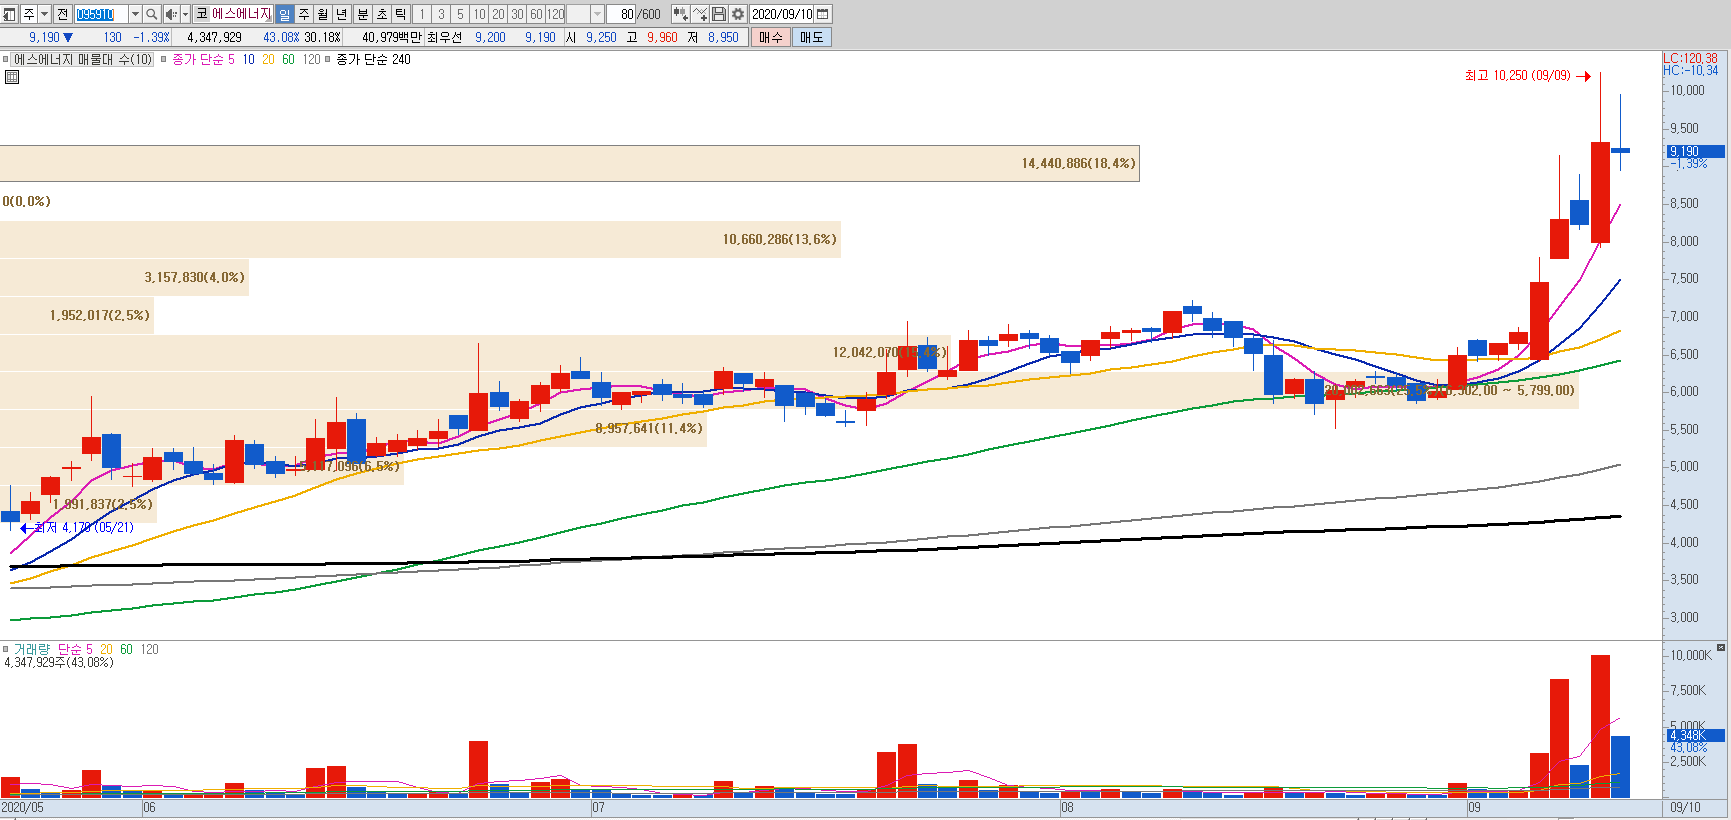Image resolution: width=1731 pixels, height=820 pixels.
Task: Click the 4,348K volume tag on axis
Action: point(1696,735)
